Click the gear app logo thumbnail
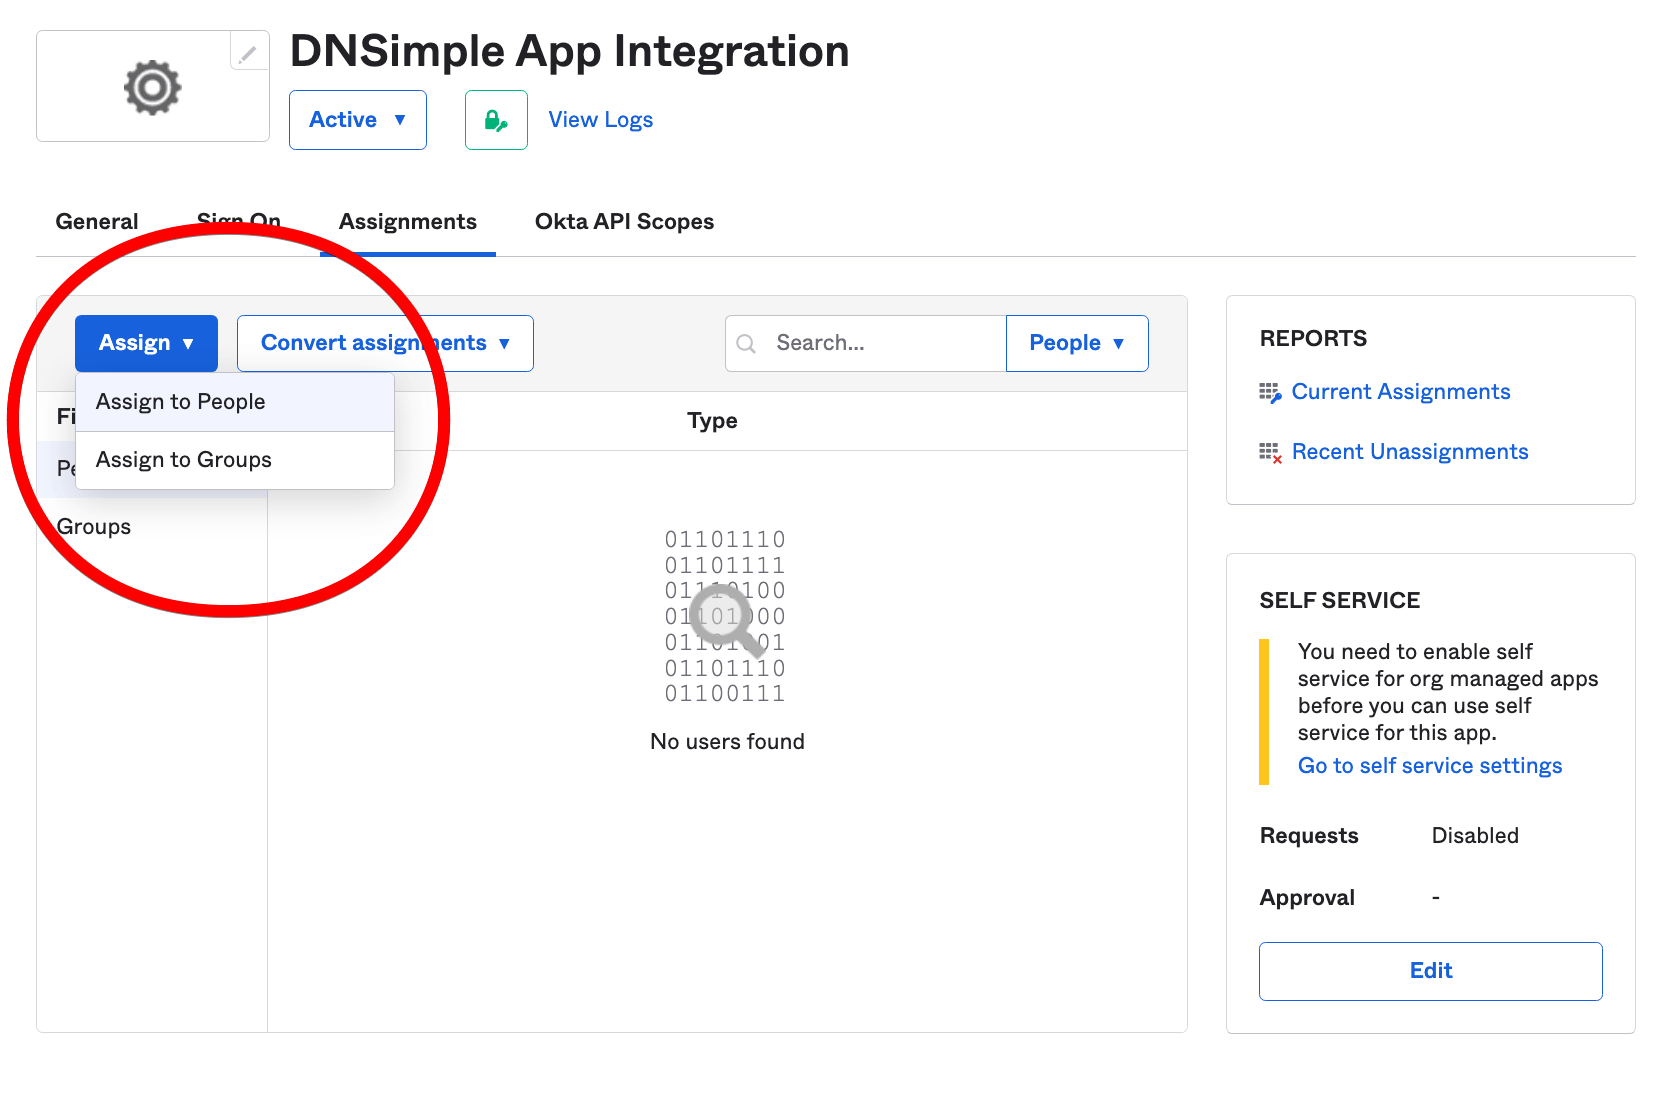The height and width of the screenshot is (1098, 1664). click(153, 87)
